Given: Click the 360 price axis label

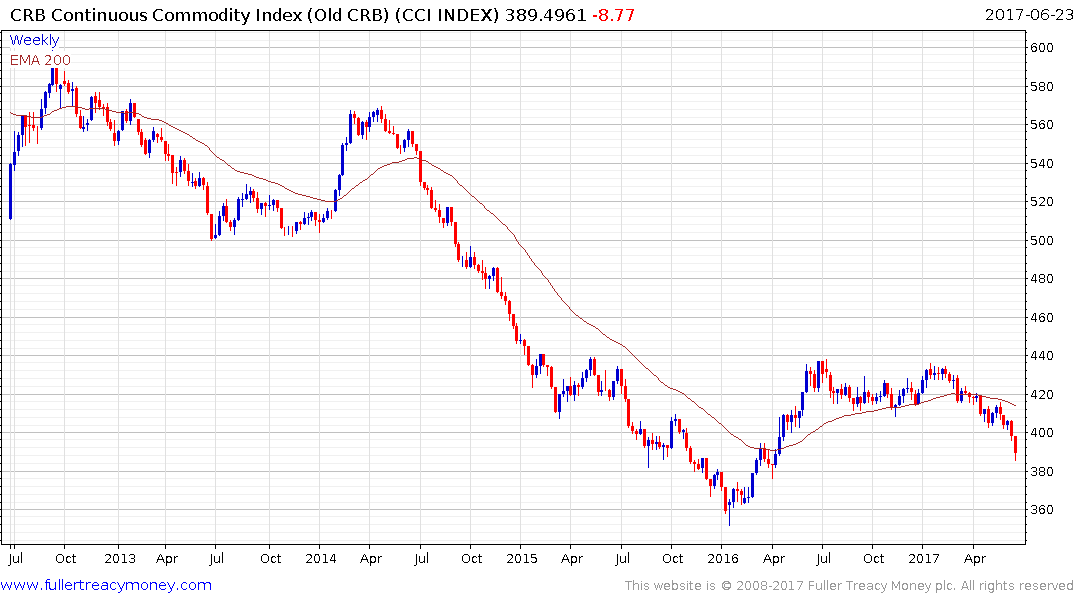Looking at the screenshot, I should click(x=1042, y=510).
